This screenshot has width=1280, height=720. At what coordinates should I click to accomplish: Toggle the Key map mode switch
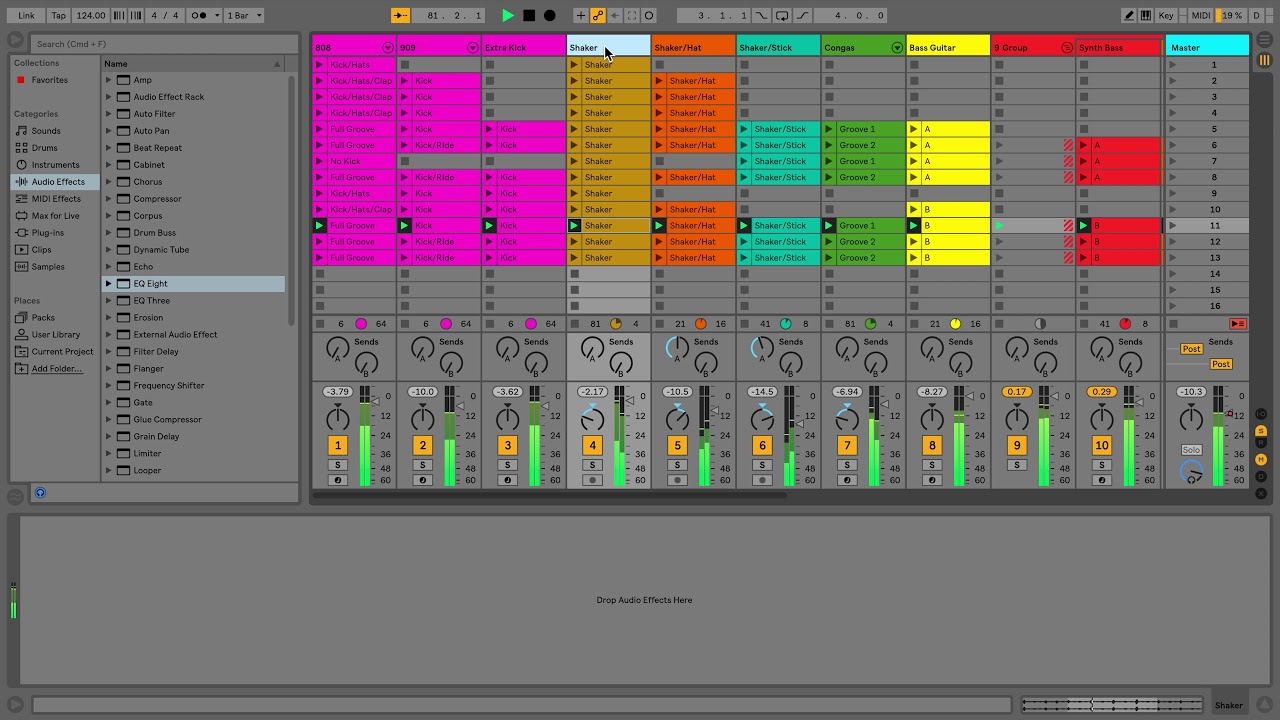(x=1166, y=15)
